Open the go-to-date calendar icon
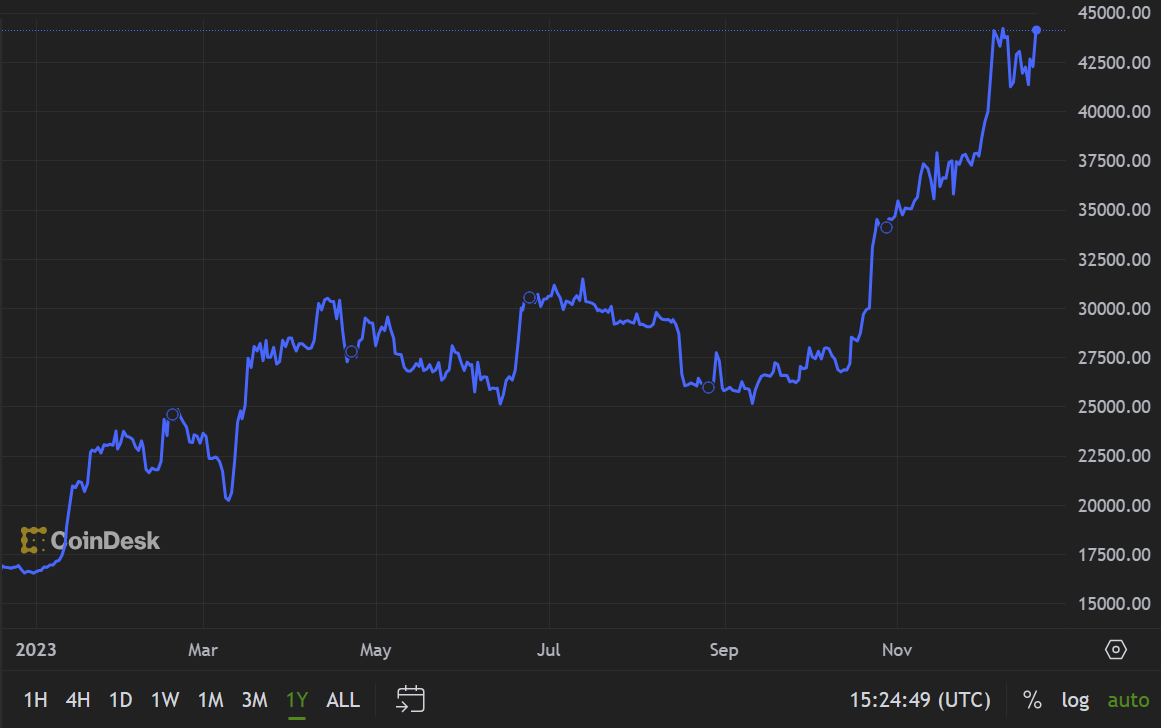 tap(410, 699)
